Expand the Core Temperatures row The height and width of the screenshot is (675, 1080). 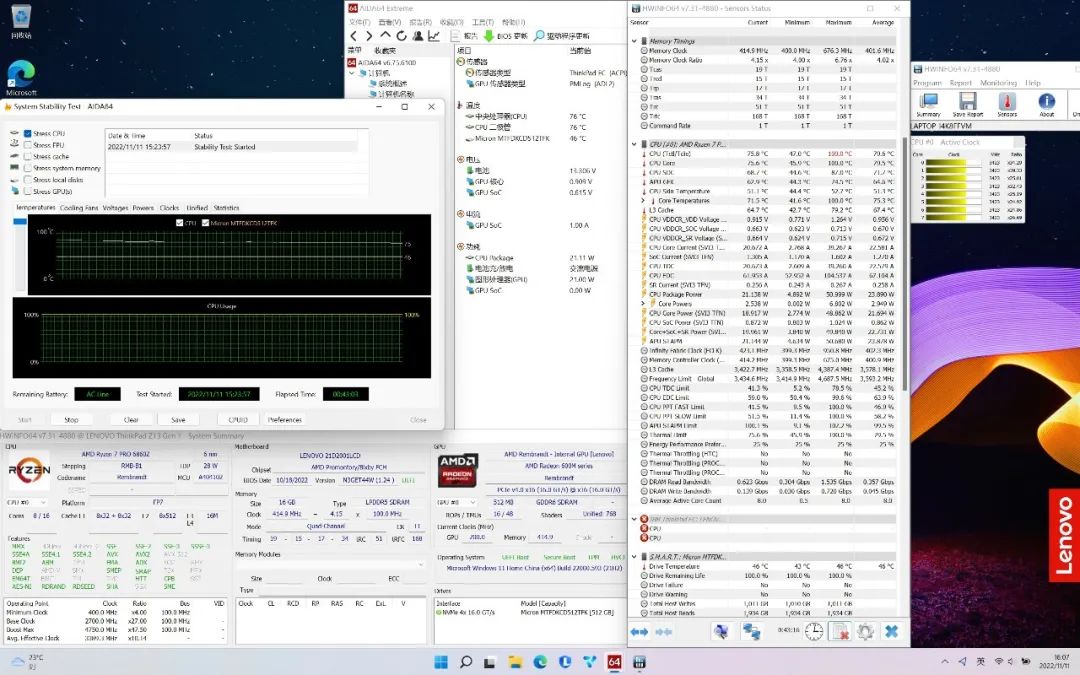[x=643, y=200]
